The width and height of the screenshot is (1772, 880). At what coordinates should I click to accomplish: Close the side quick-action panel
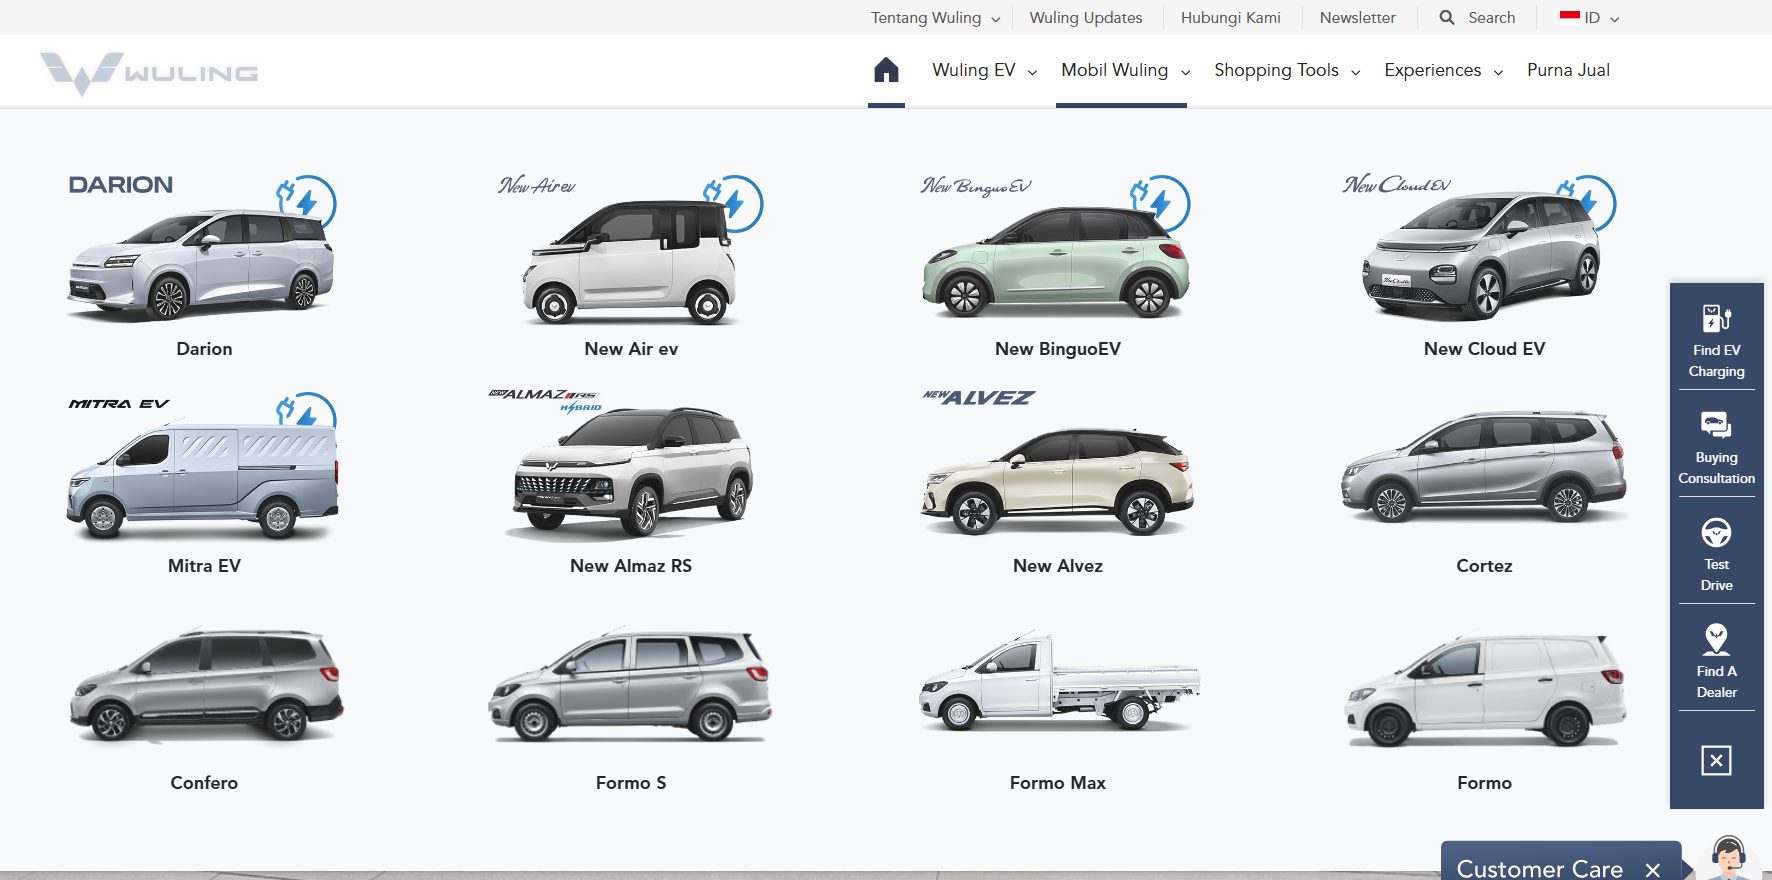pyautogui.click(x=1716, y=760)
